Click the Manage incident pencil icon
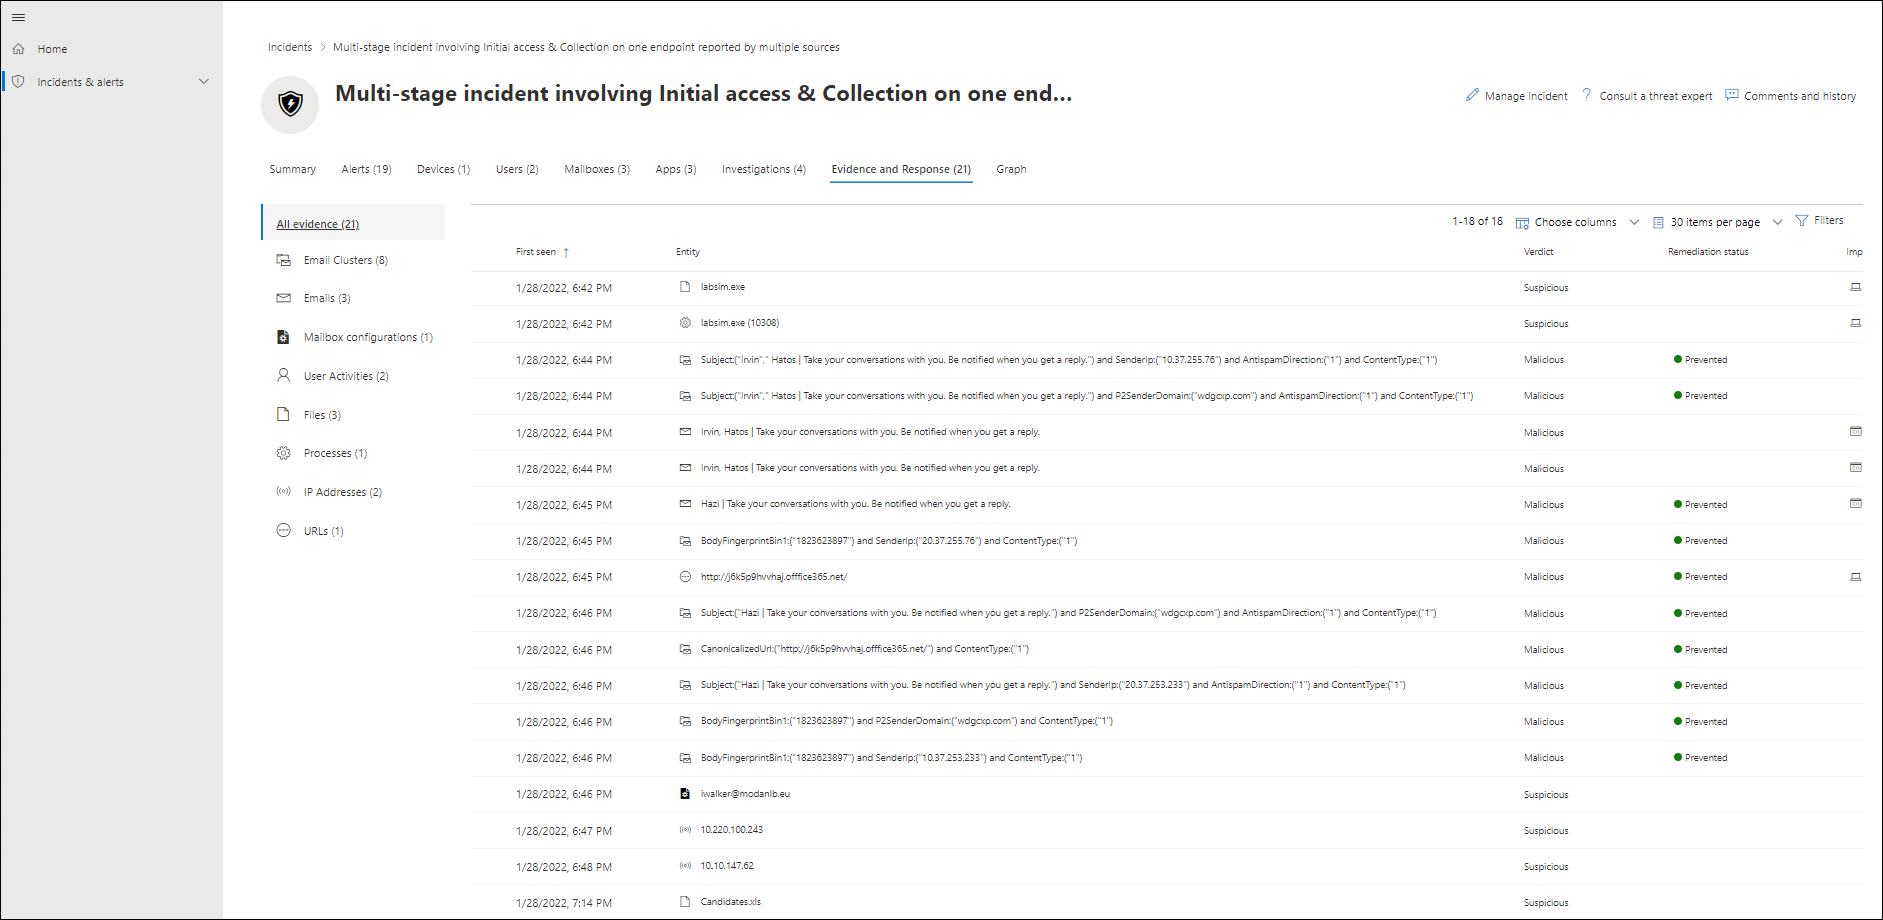The height and width of the screenshot is (920, 1883). pos(1472,95)
